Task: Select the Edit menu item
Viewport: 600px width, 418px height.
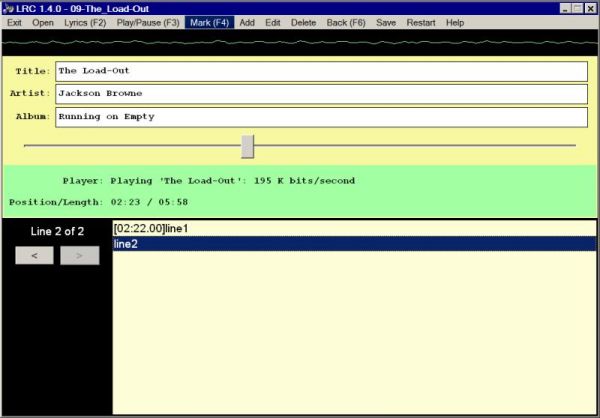Action: 273,23
